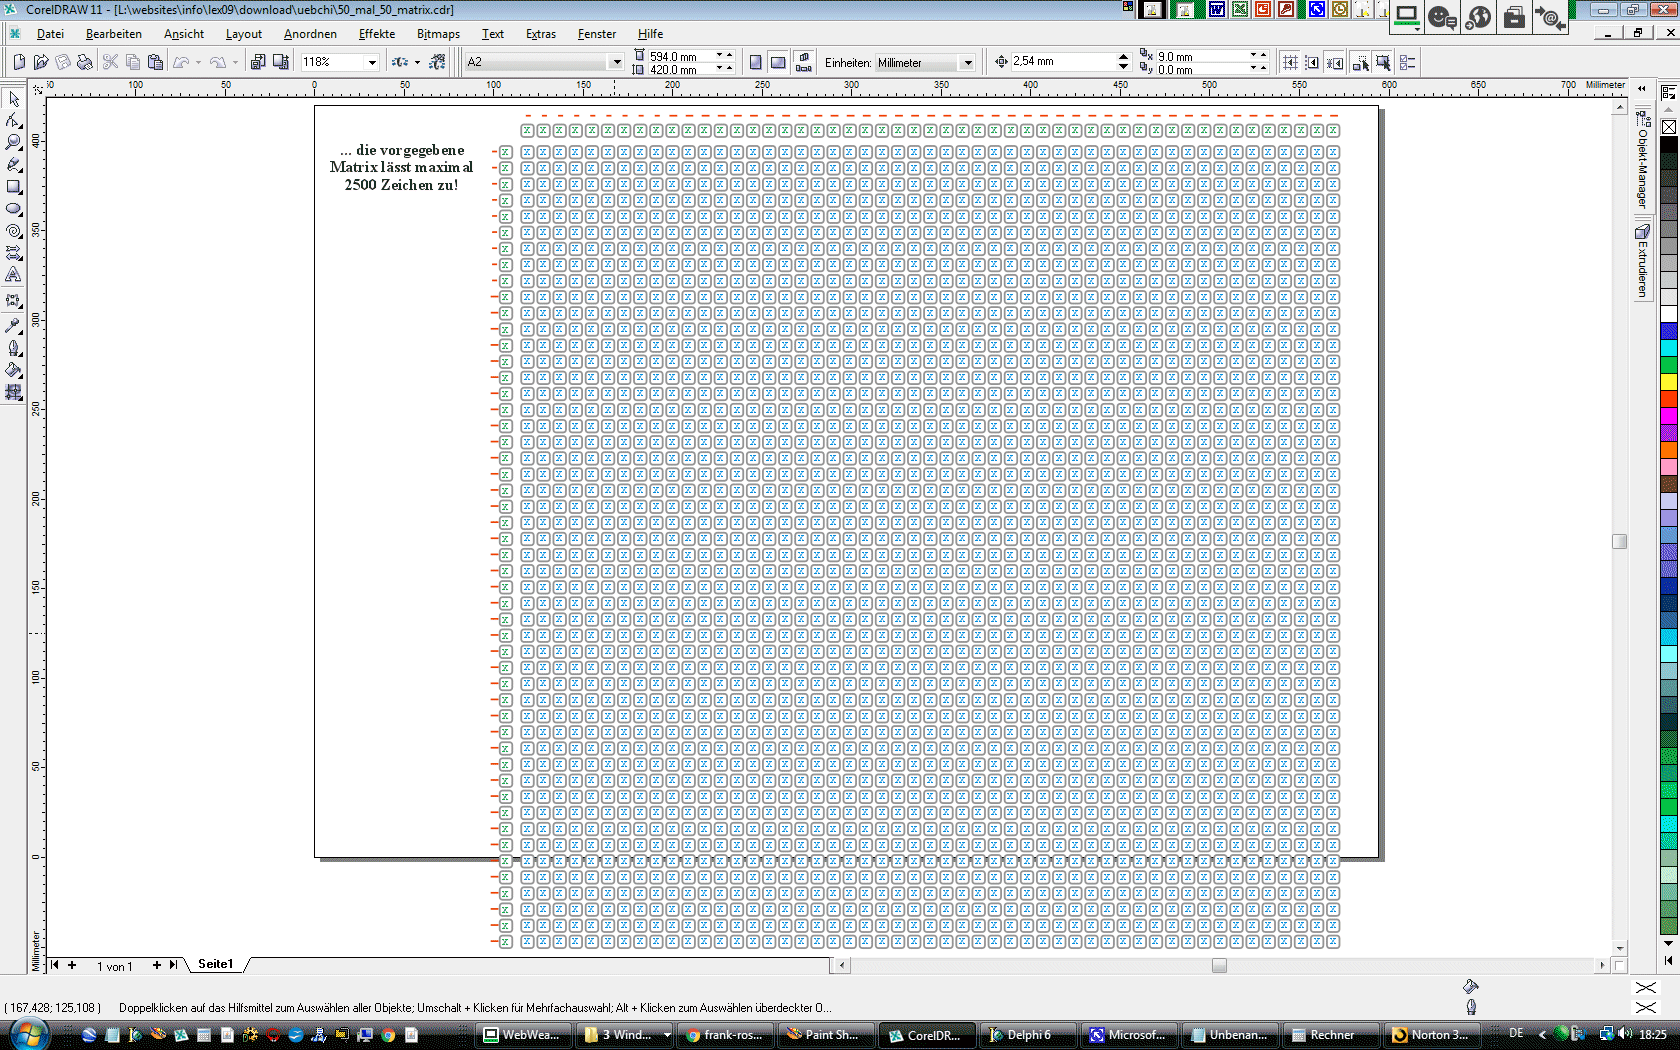Open the application launcher icon
This screenshot has height=1050, width=1680.
pyautogui.click(x=400, y=62)
